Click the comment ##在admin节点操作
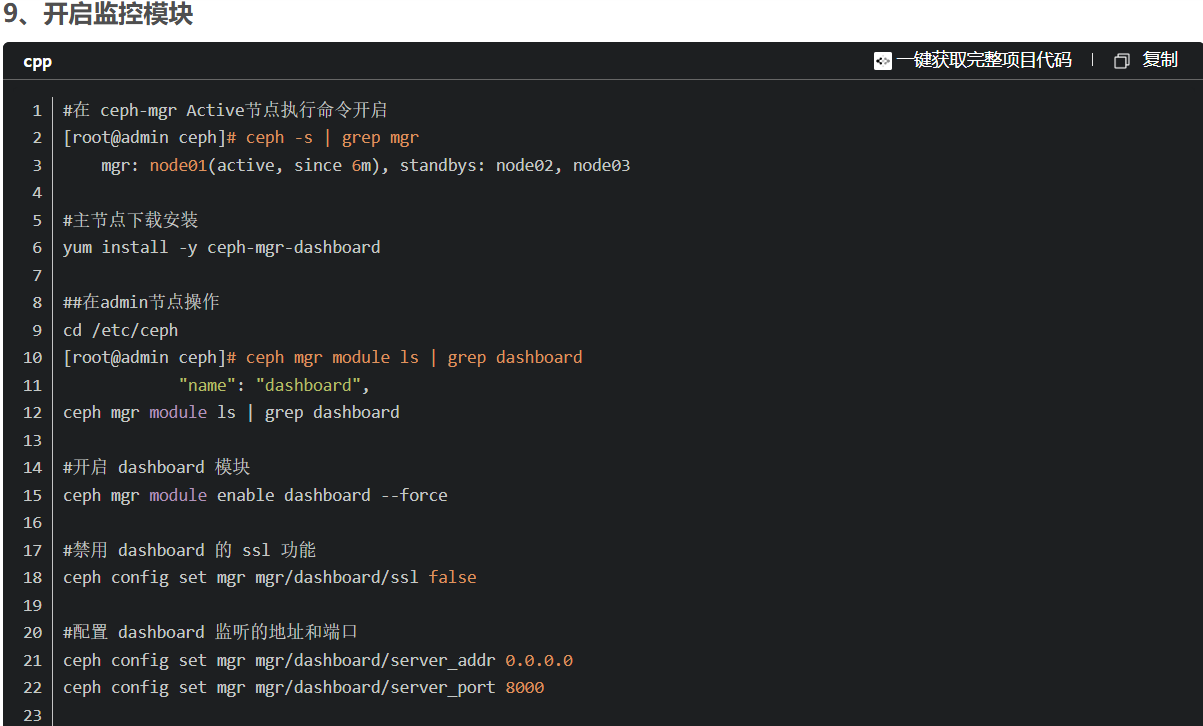Image resolution: width=1203 pixels, height=726 pixels. coord(141,303)
